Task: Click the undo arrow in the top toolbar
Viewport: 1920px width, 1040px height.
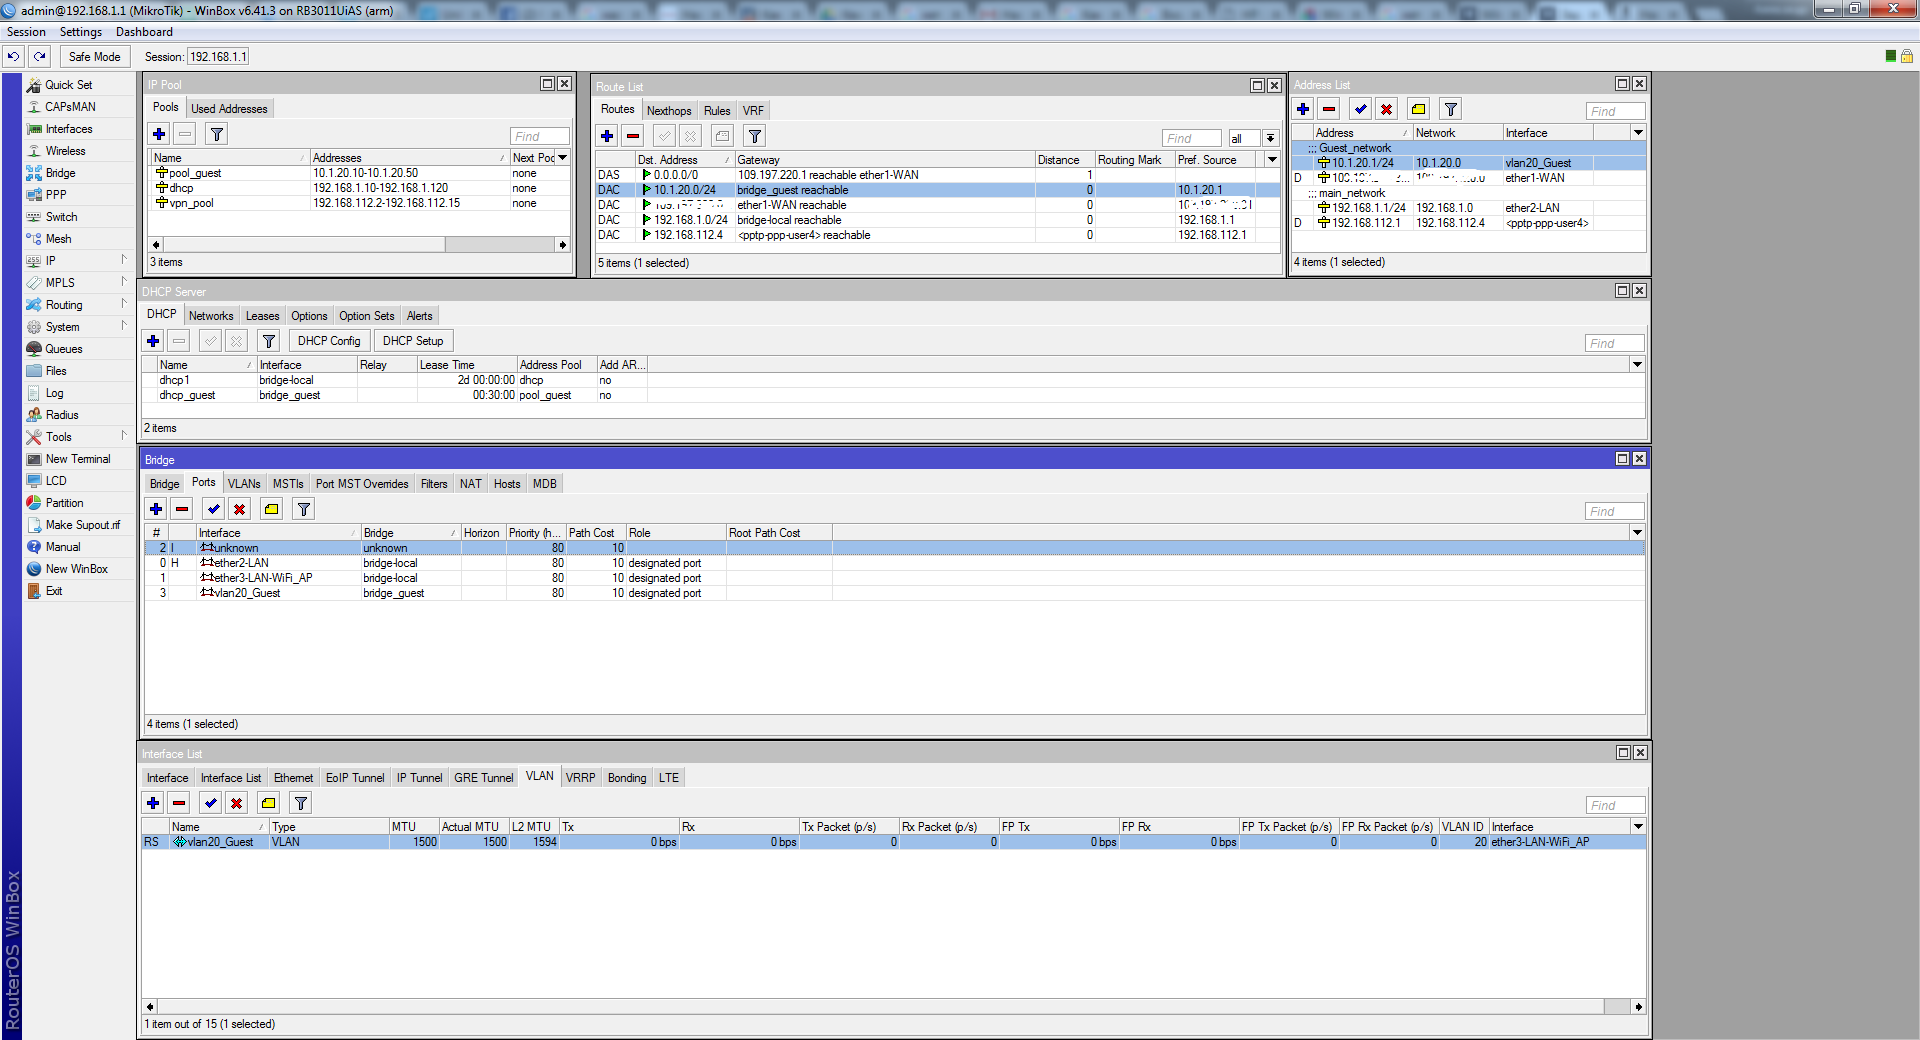Action: (14, 57)
